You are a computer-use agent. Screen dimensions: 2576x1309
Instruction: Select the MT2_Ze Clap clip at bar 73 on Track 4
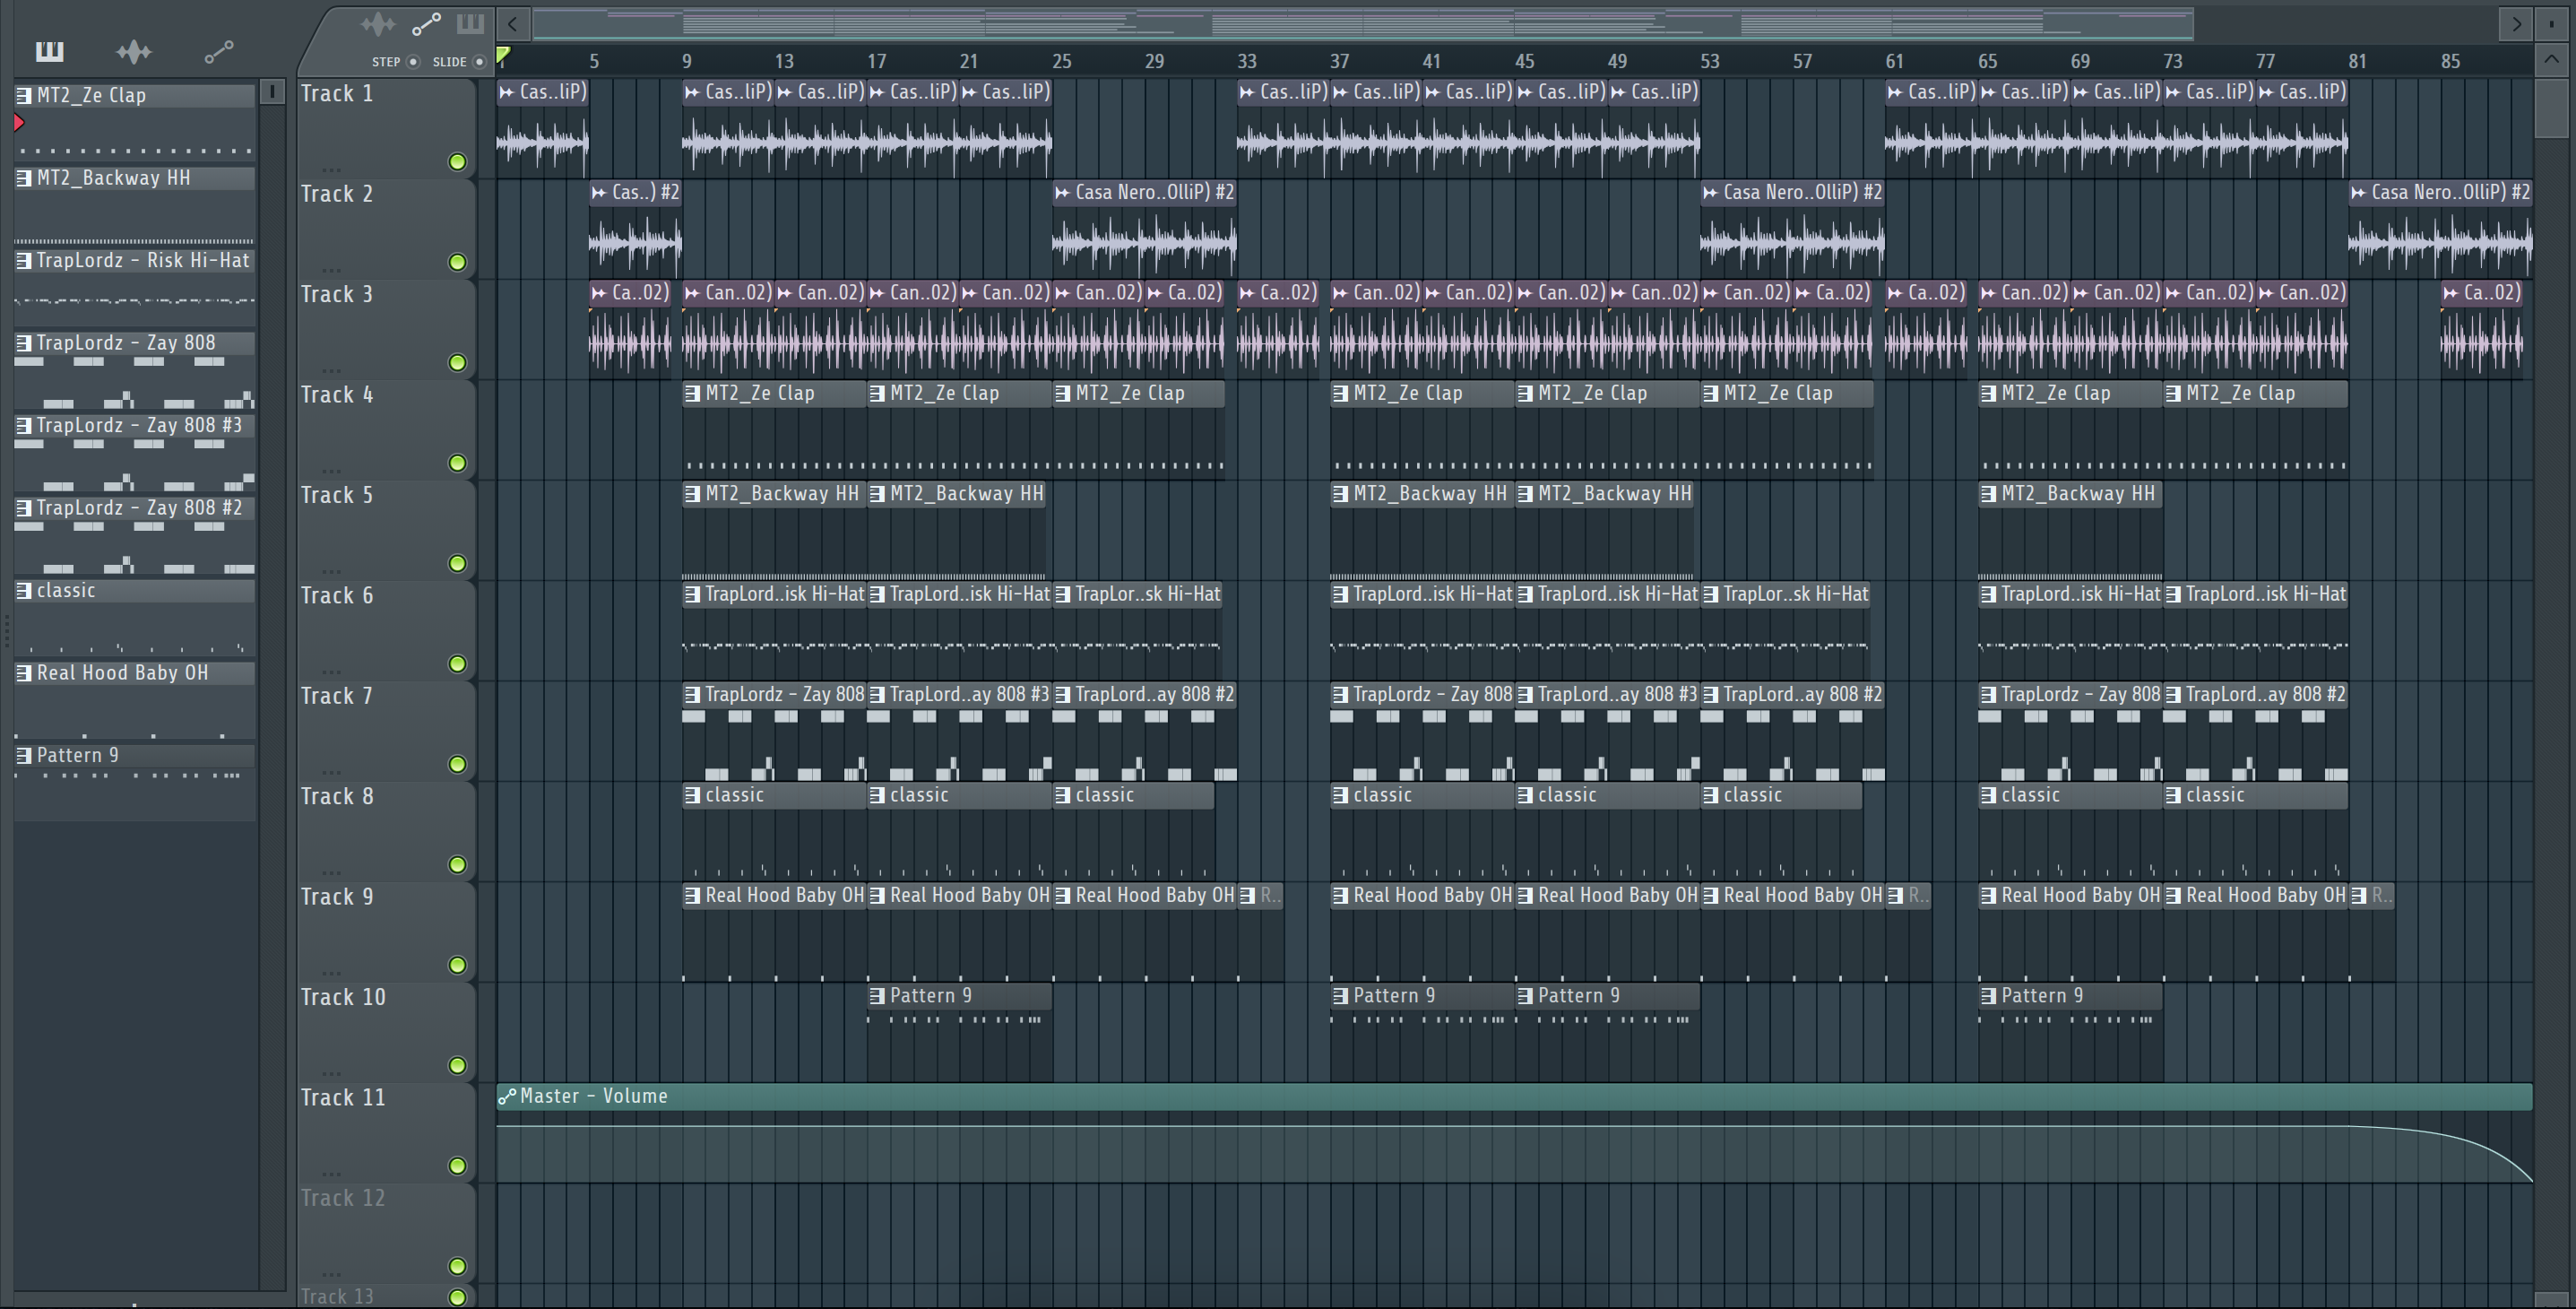tap(2255, 431)
